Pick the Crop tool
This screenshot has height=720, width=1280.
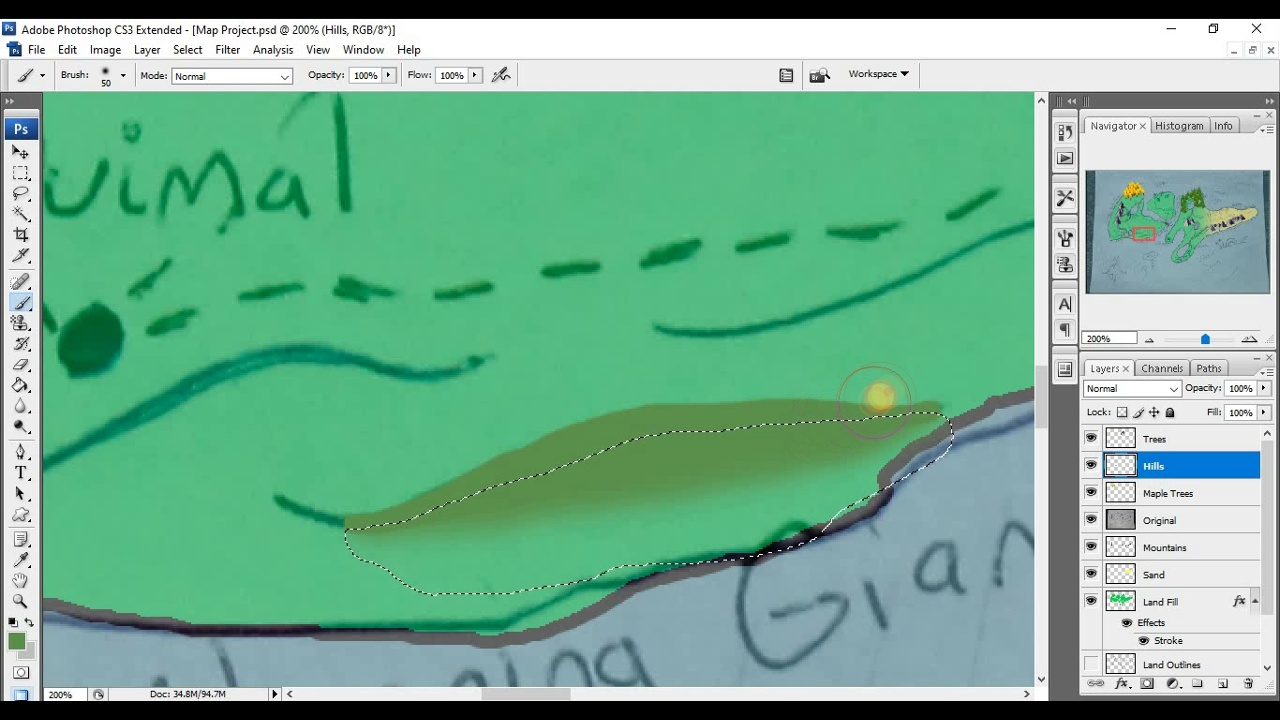(20, 234)
